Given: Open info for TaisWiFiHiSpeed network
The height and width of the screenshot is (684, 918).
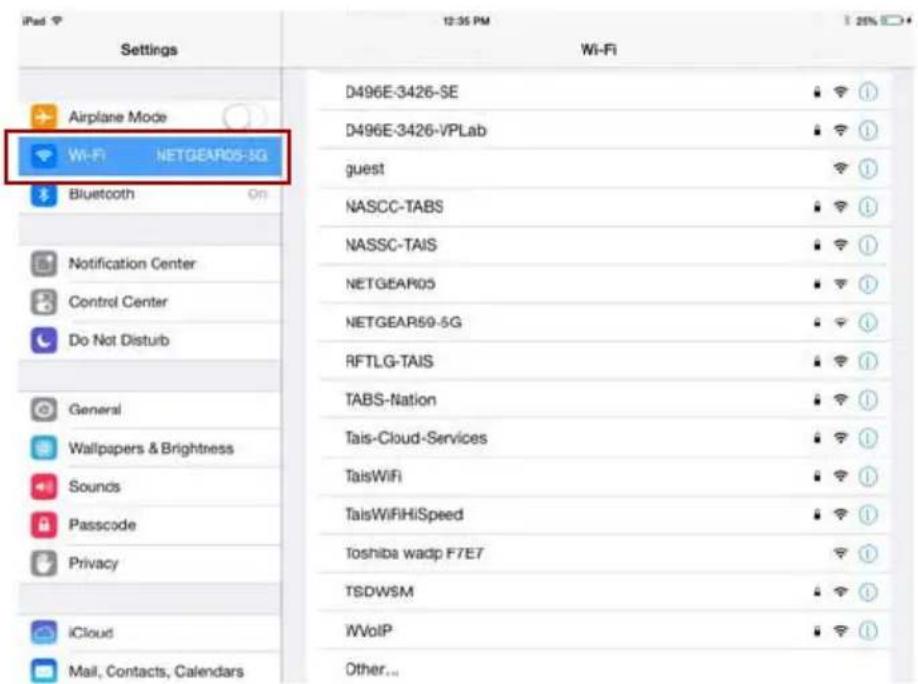Looking at the screenshot, I should (x=868, y=515).
